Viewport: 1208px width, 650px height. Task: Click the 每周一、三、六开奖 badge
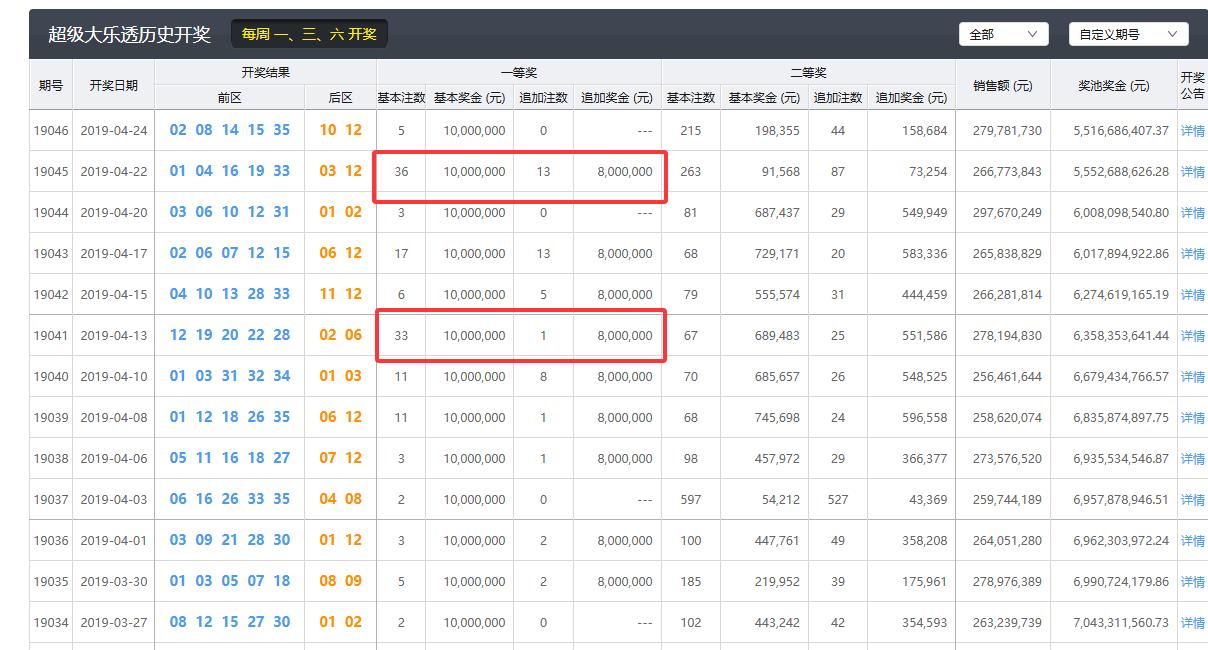pos(309,34)
